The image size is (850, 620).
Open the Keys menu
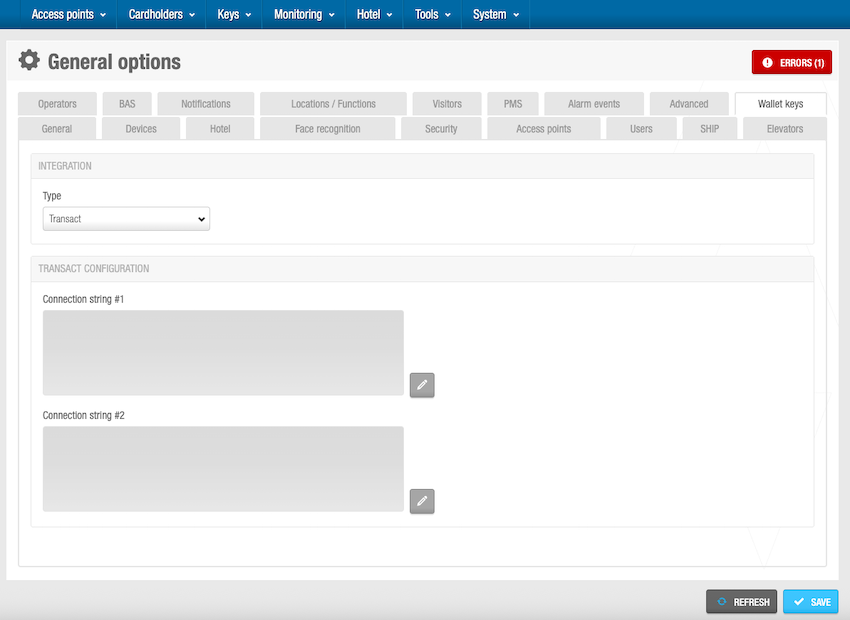(234, 15)
